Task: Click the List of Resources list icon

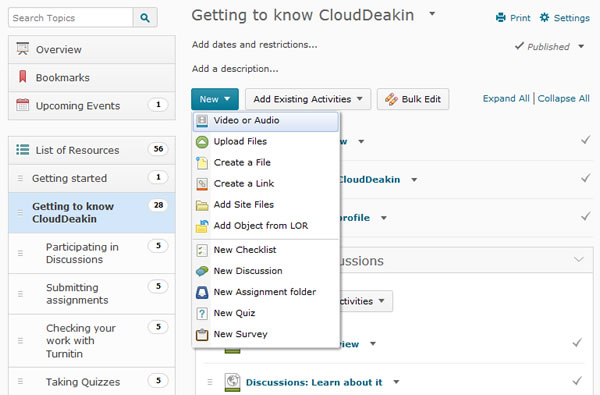Action: pyautogui.click(x=23, y=150)
